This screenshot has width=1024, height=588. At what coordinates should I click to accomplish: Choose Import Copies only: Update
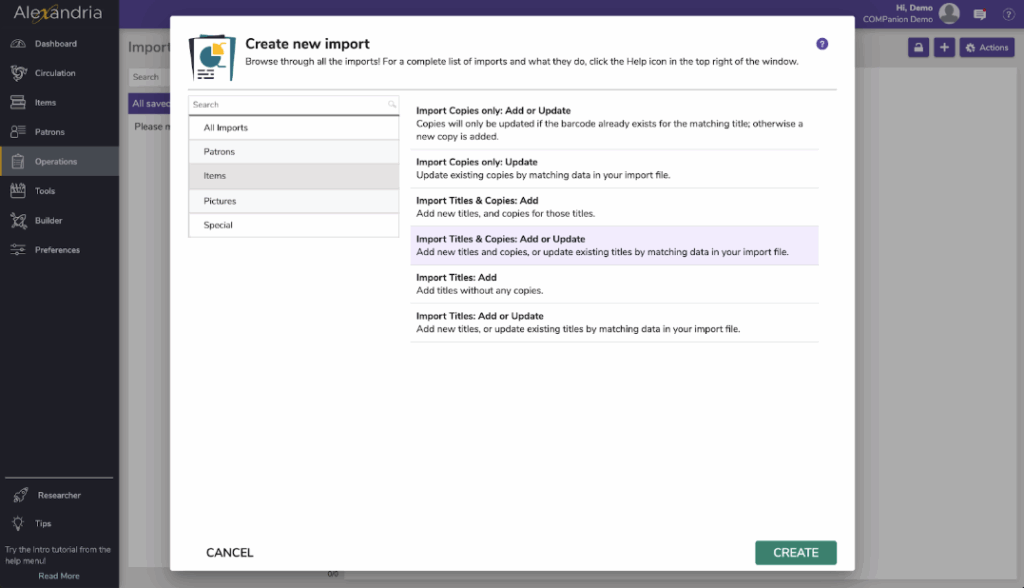coord(614,168)
